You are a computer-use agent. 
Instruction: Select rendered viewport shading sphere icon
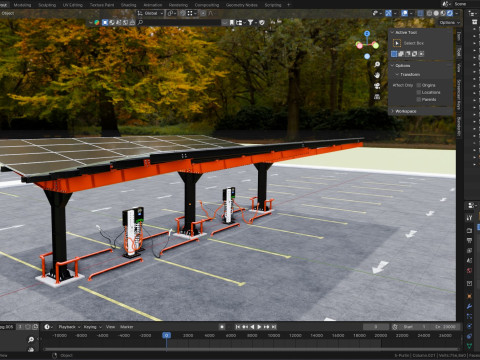pos(450,13)
